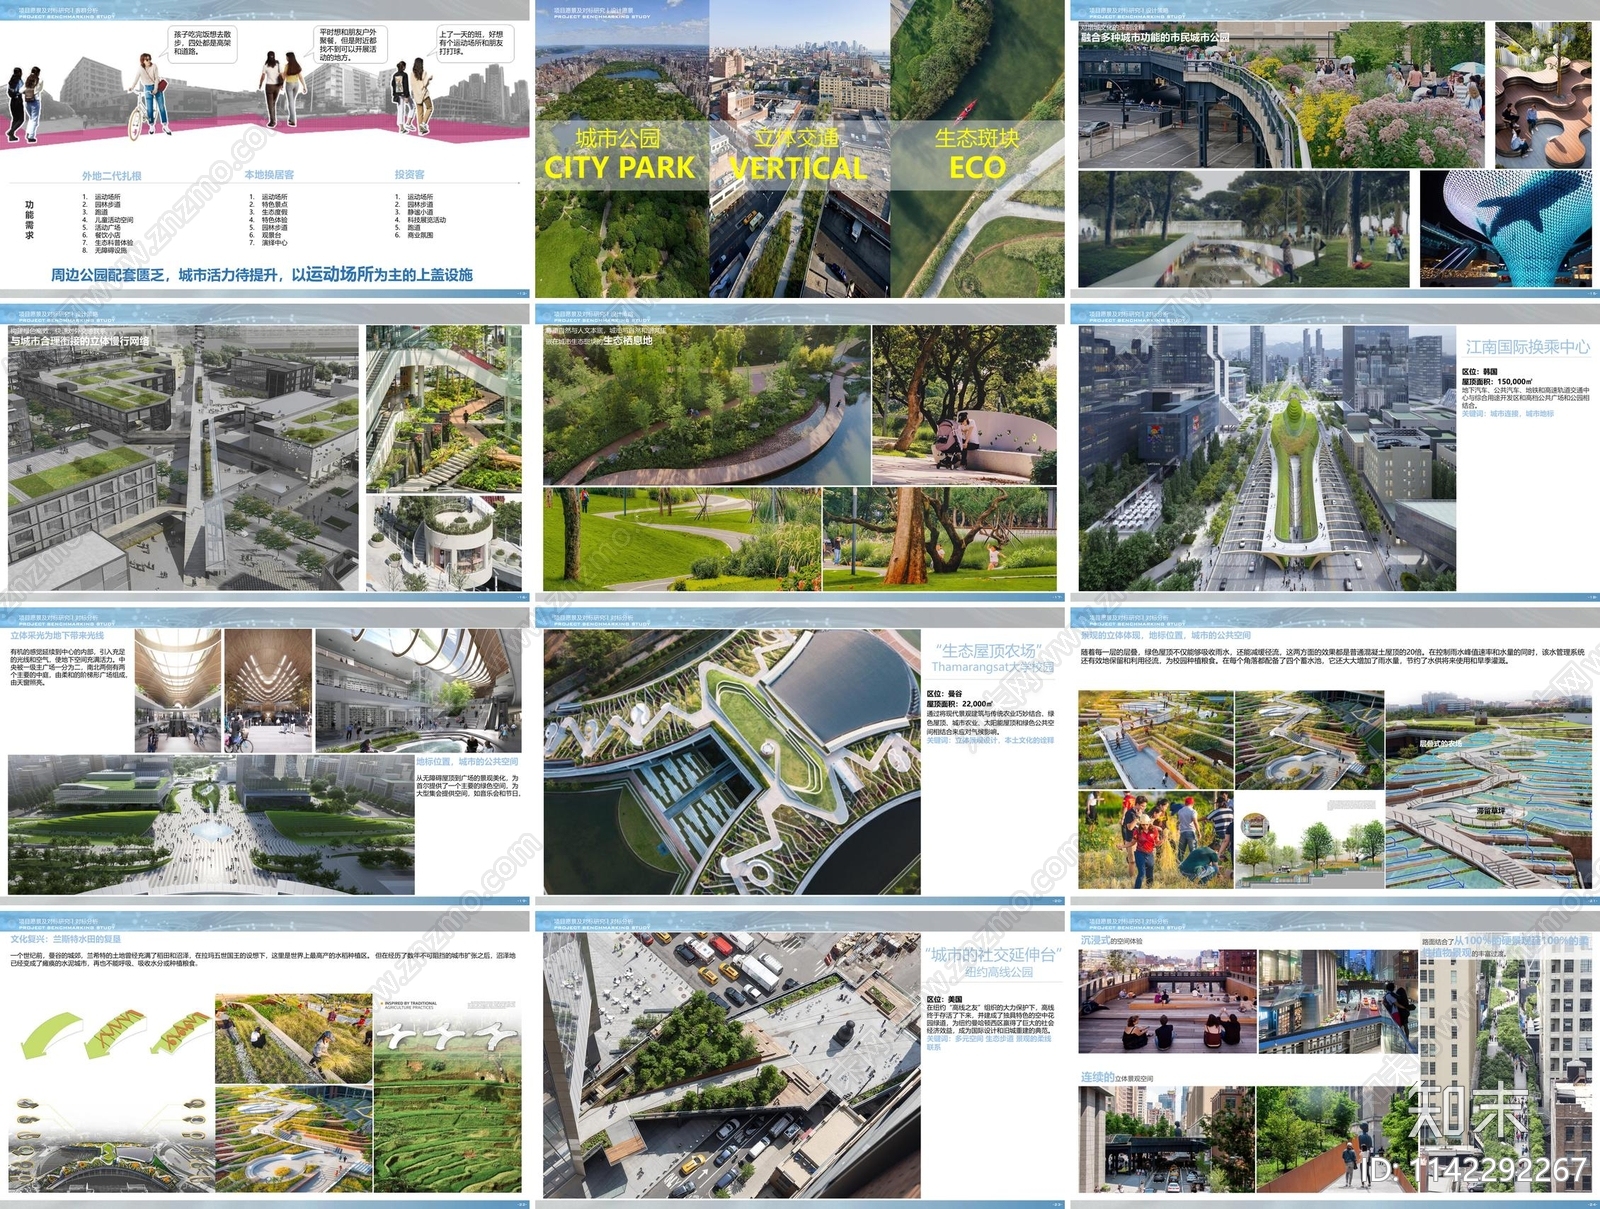Click the speech bubble above the cyclist

point(203,43)
